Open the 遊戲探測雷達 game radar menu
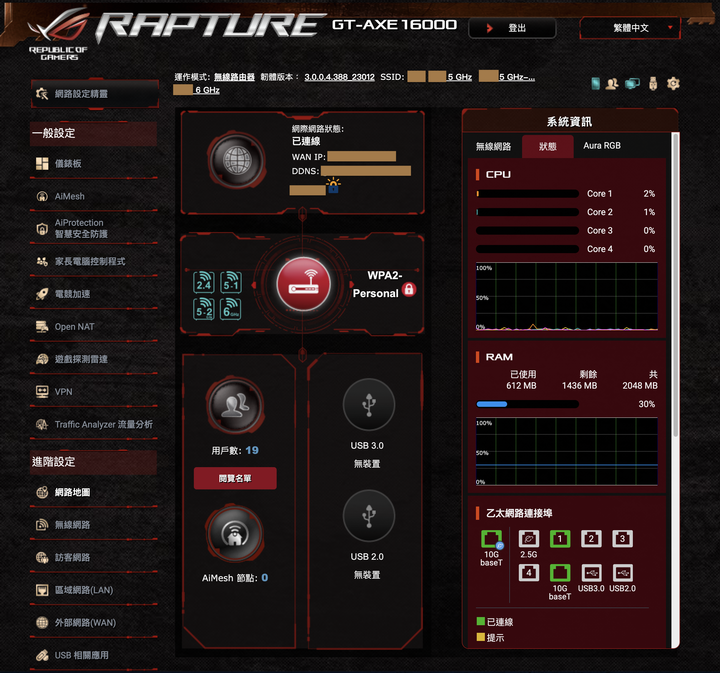 [x=94, y=359]
